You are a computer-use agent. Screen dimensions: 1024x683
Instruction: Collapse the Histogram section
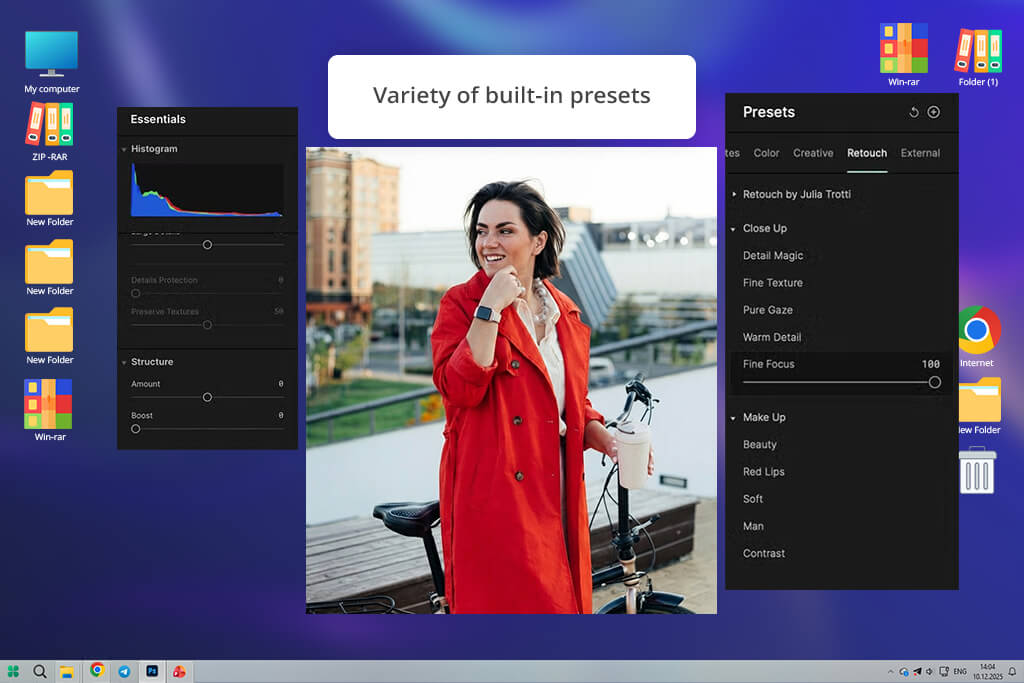124,150
